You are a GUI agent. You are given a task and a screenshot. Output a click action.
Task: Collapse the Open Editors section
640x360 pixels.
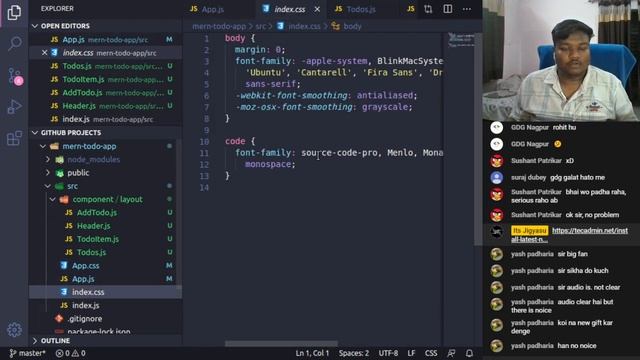coord(64,26)
